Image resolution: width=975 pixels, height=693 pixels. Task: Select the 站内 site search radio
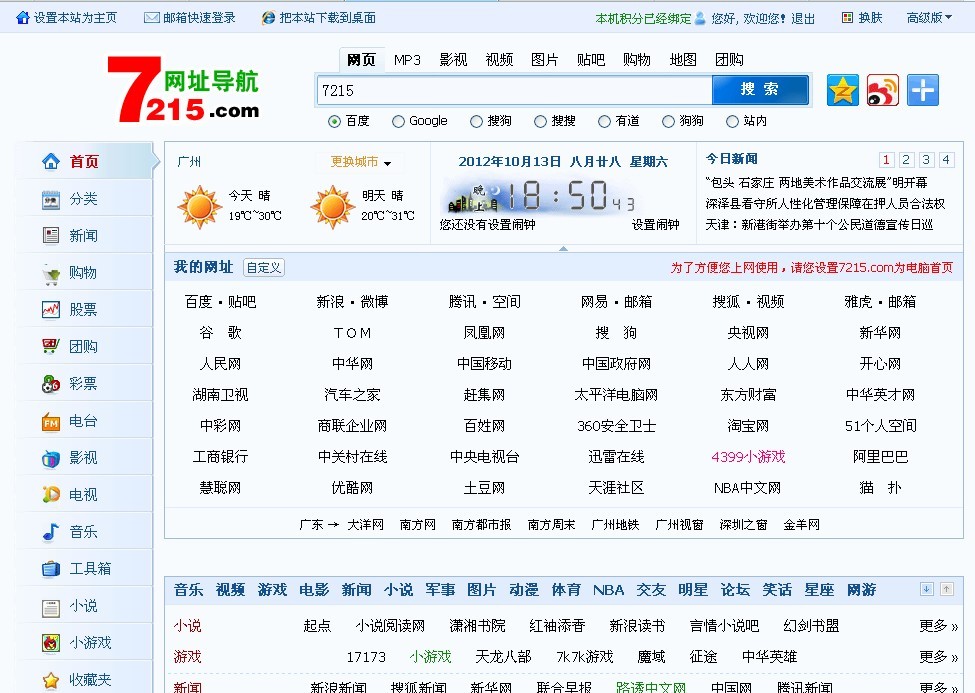(732, 121)
